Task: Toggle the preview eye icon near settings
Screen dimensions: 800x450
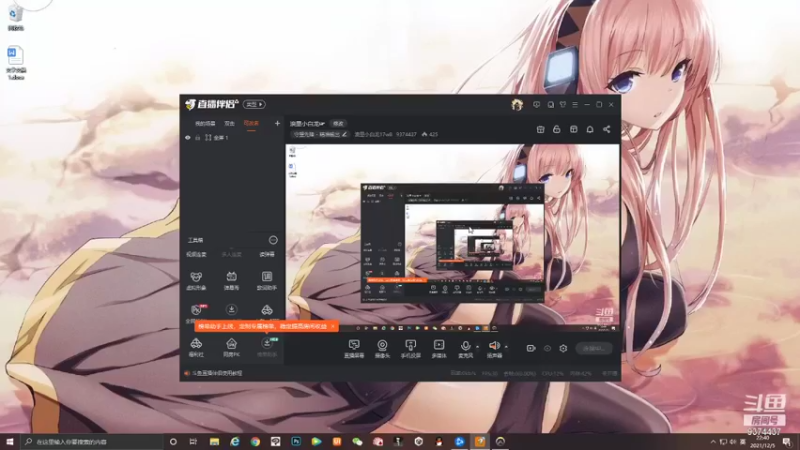Action: 547,348
